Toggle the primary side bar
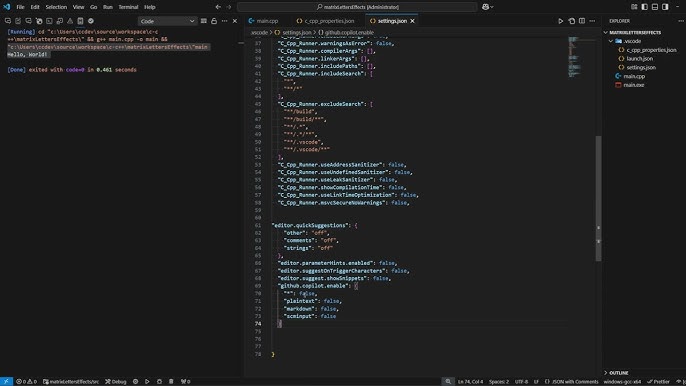 pyautogui.click(x=644, y=7)
